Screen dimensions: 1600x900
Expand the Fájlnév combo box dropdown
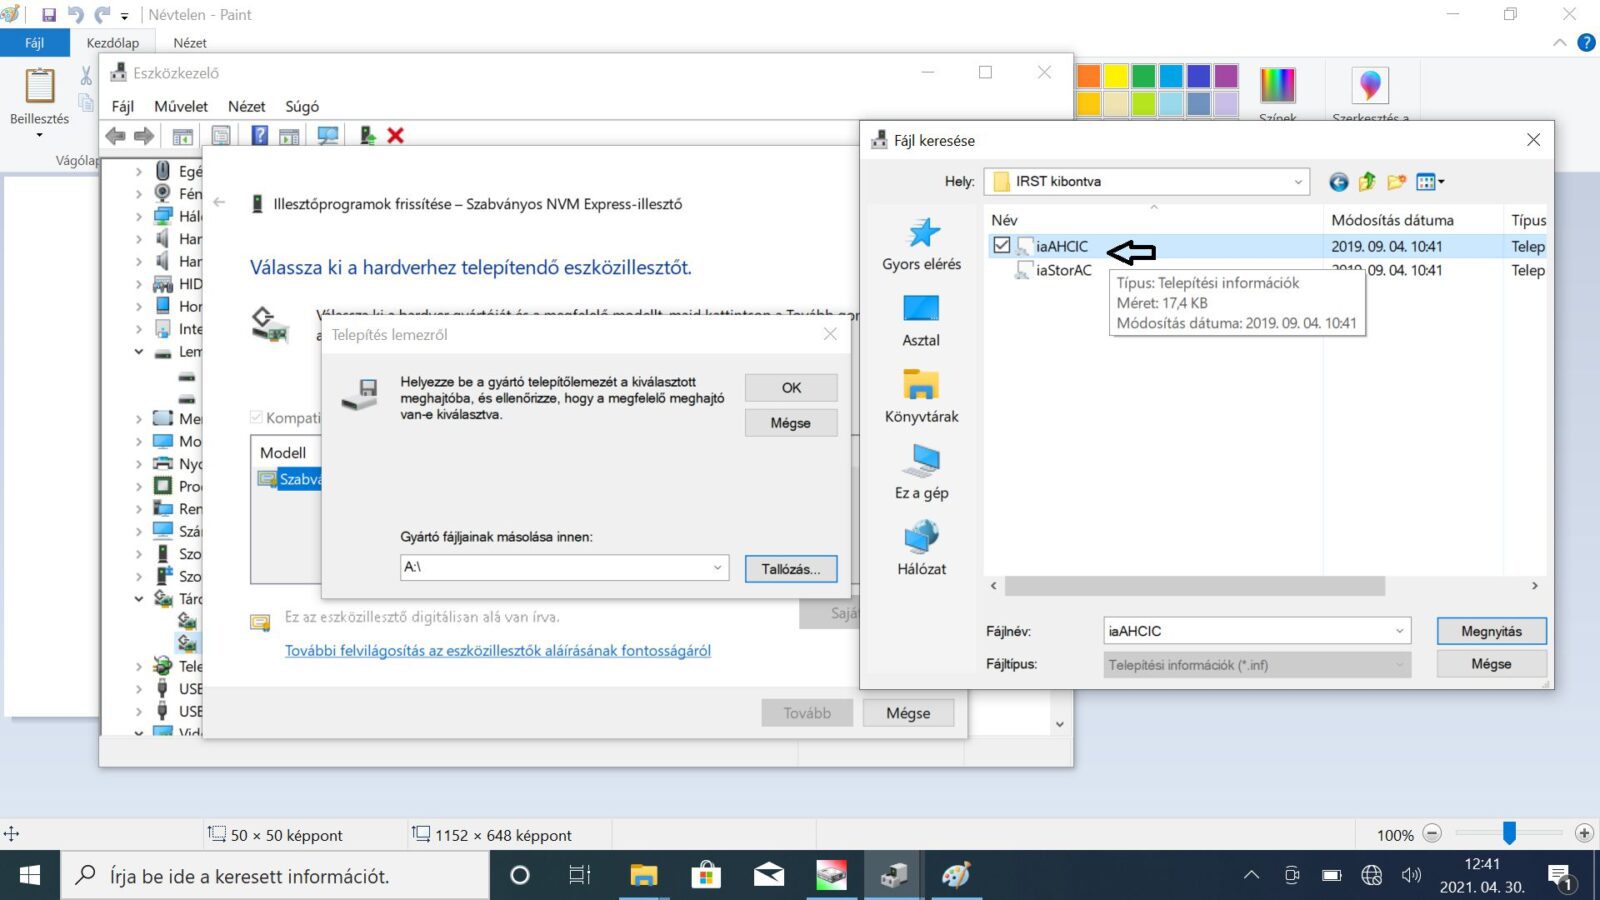[1399, 631]
